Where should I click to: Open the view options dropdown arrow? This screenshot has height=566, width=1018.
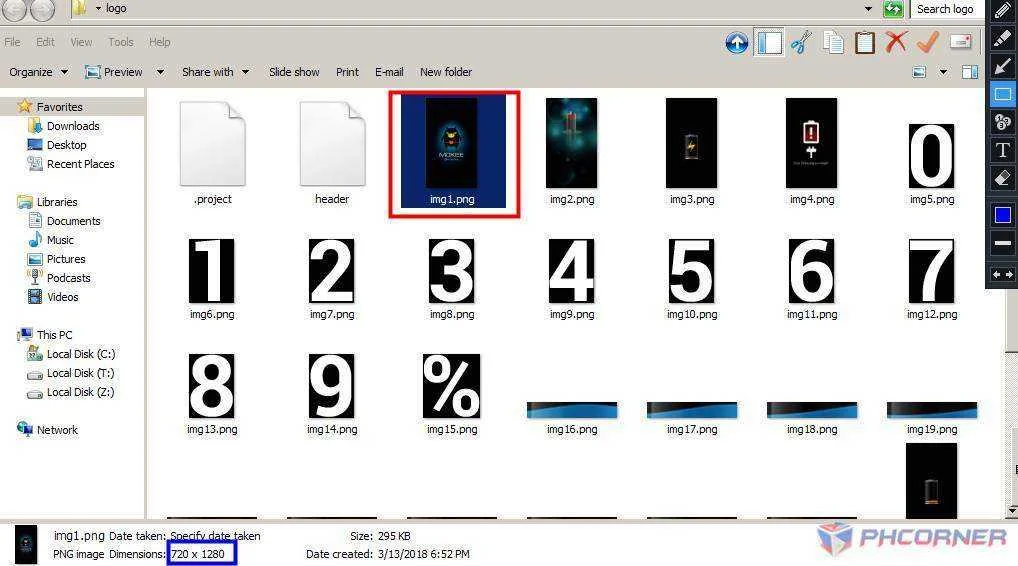[x=943, y=72]
